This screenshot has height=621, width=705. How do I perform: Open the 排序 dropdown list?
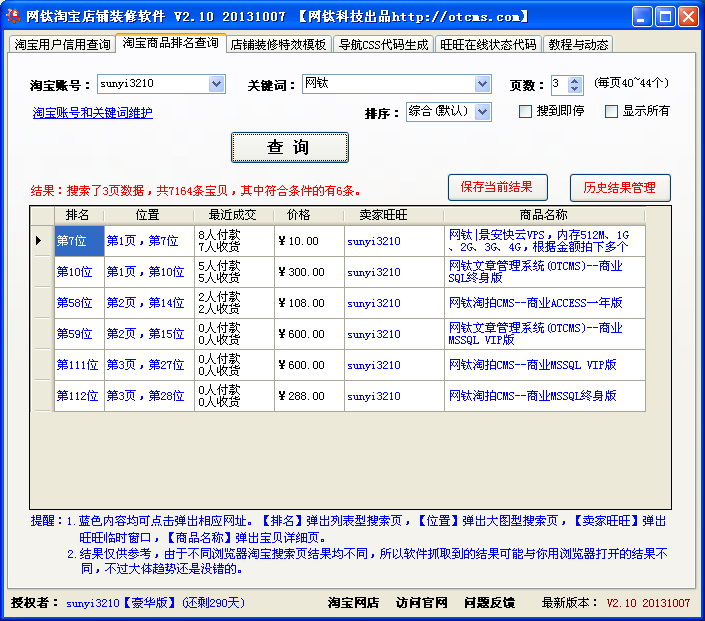(x=482, y=112)
